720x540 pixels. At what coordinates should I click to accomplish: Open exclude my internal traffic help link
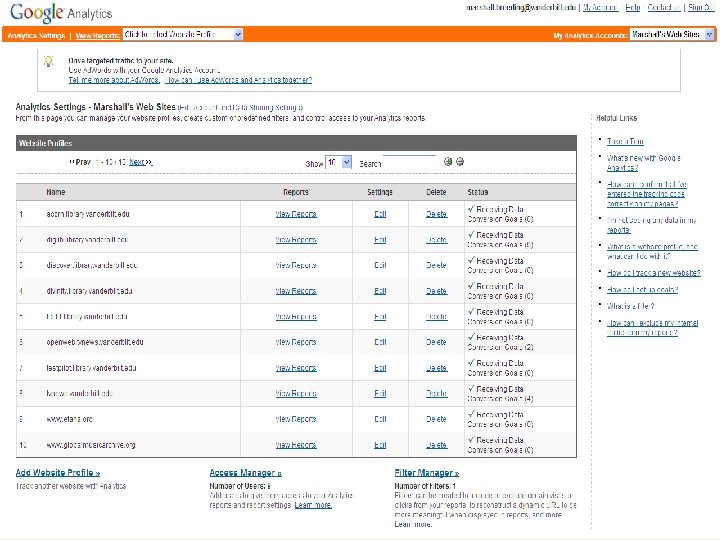[652, 328]
